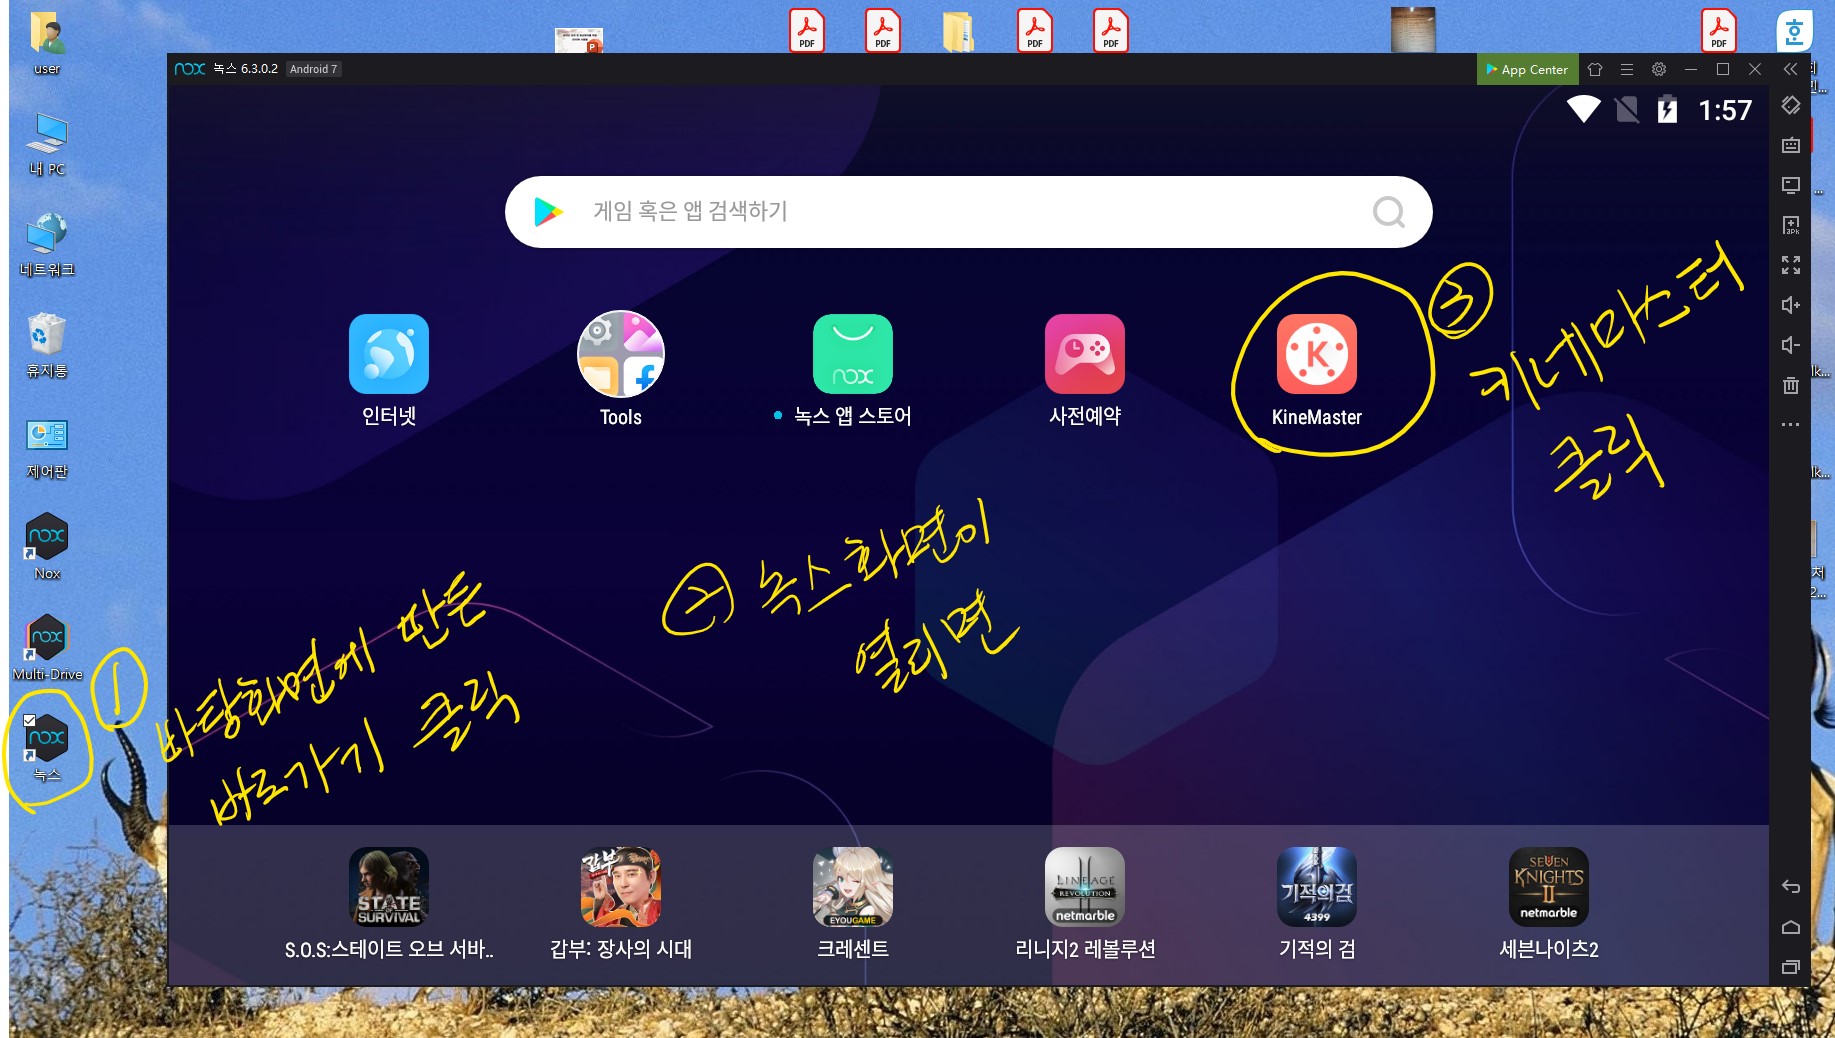Click the install APK icon
The height and width of the screenshot is (1038, 1835).
[x=1791, y=225]
